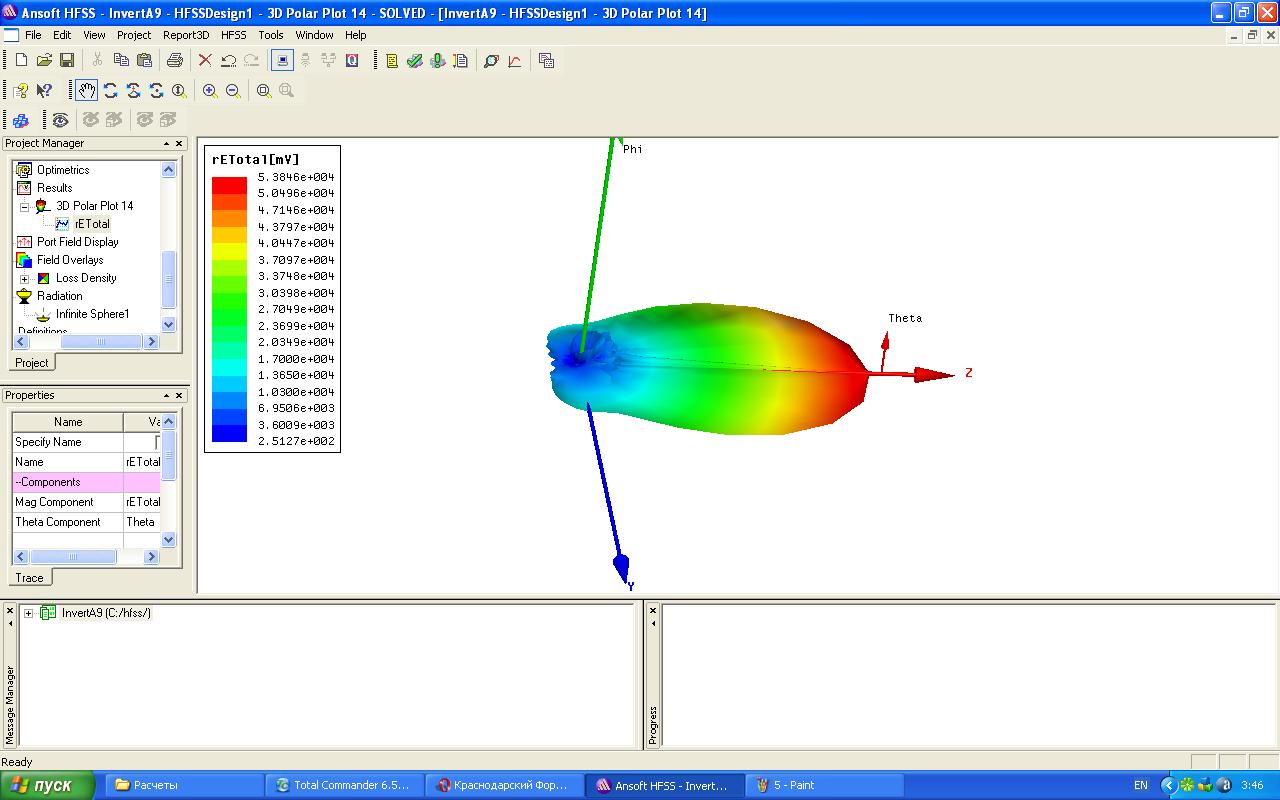The image size is (1280, 800).
Task: Click the yellow 4.0447e+004 legend swatch
Action: point(229,251)
